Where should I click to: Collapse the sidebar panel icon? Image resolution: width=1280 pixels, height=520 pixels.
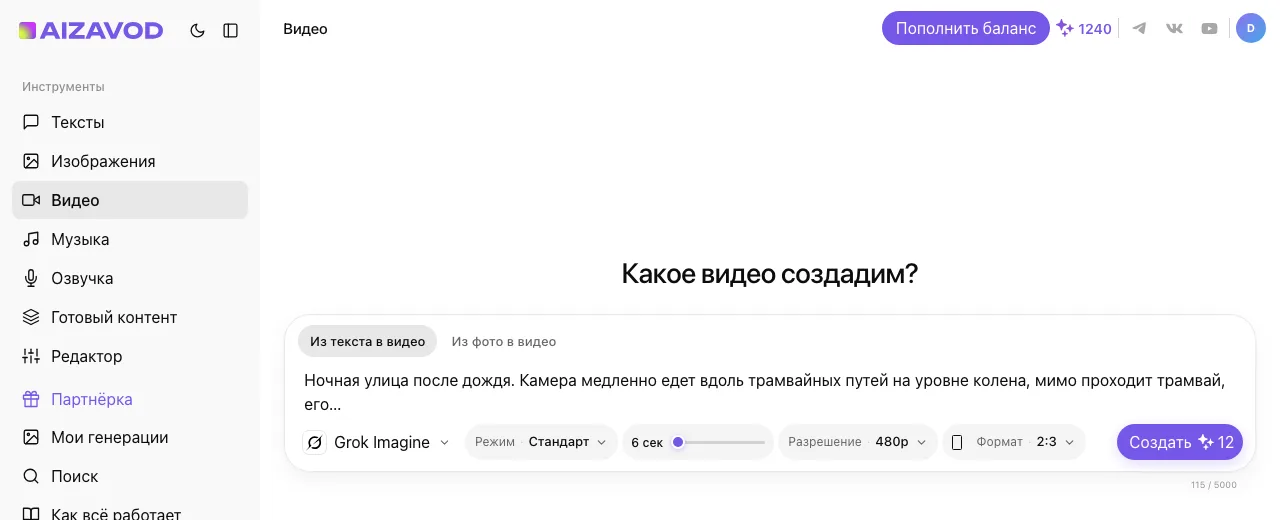(231, 31)
